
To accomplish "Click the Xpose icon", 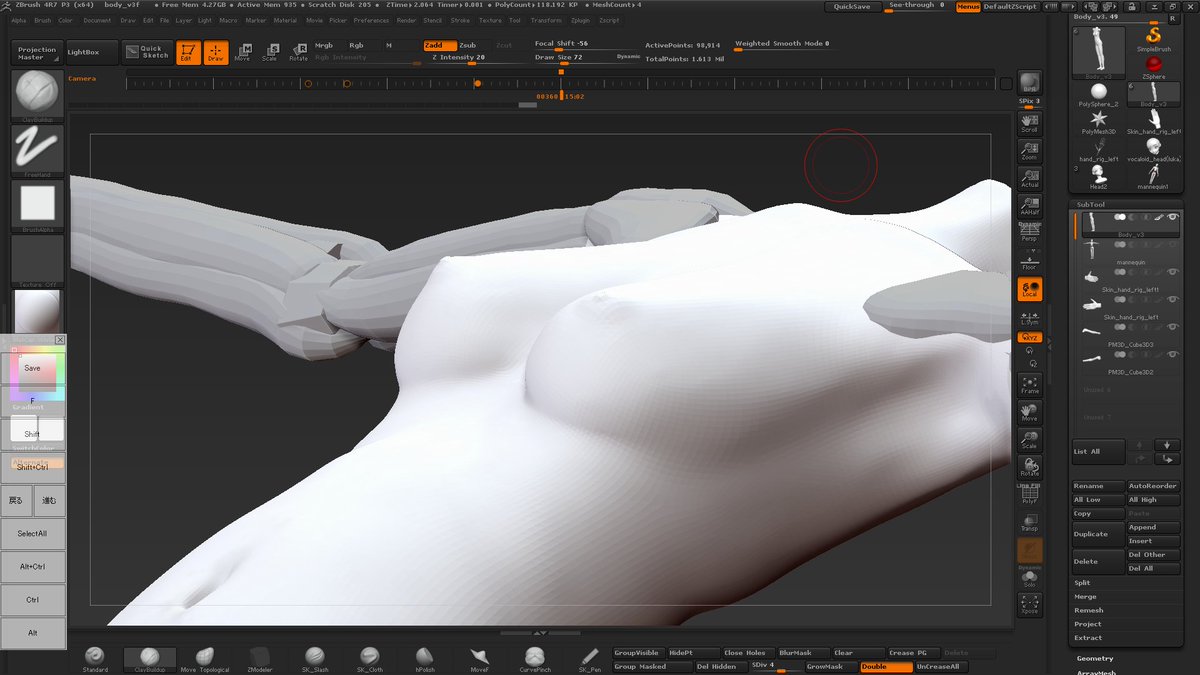I will point(1029,604).
